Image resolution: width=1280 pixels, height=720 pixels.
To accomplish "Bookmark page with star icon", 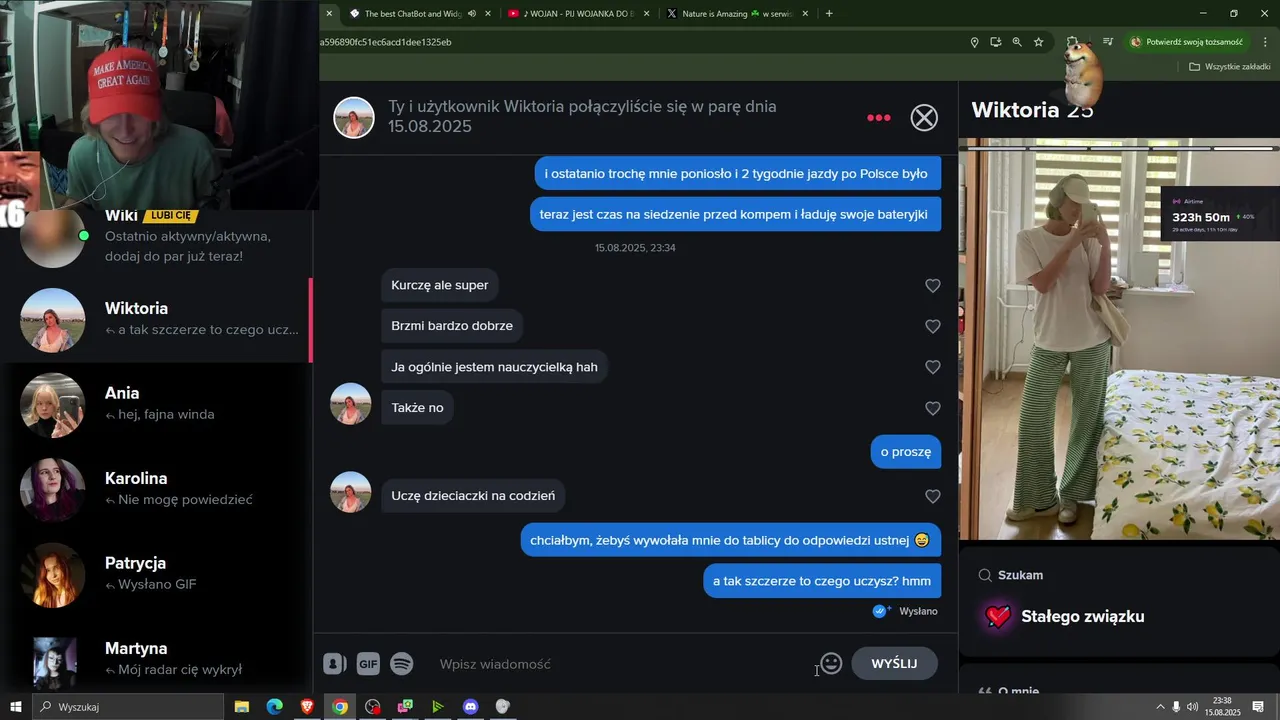I will click(x=1039, y=42).
